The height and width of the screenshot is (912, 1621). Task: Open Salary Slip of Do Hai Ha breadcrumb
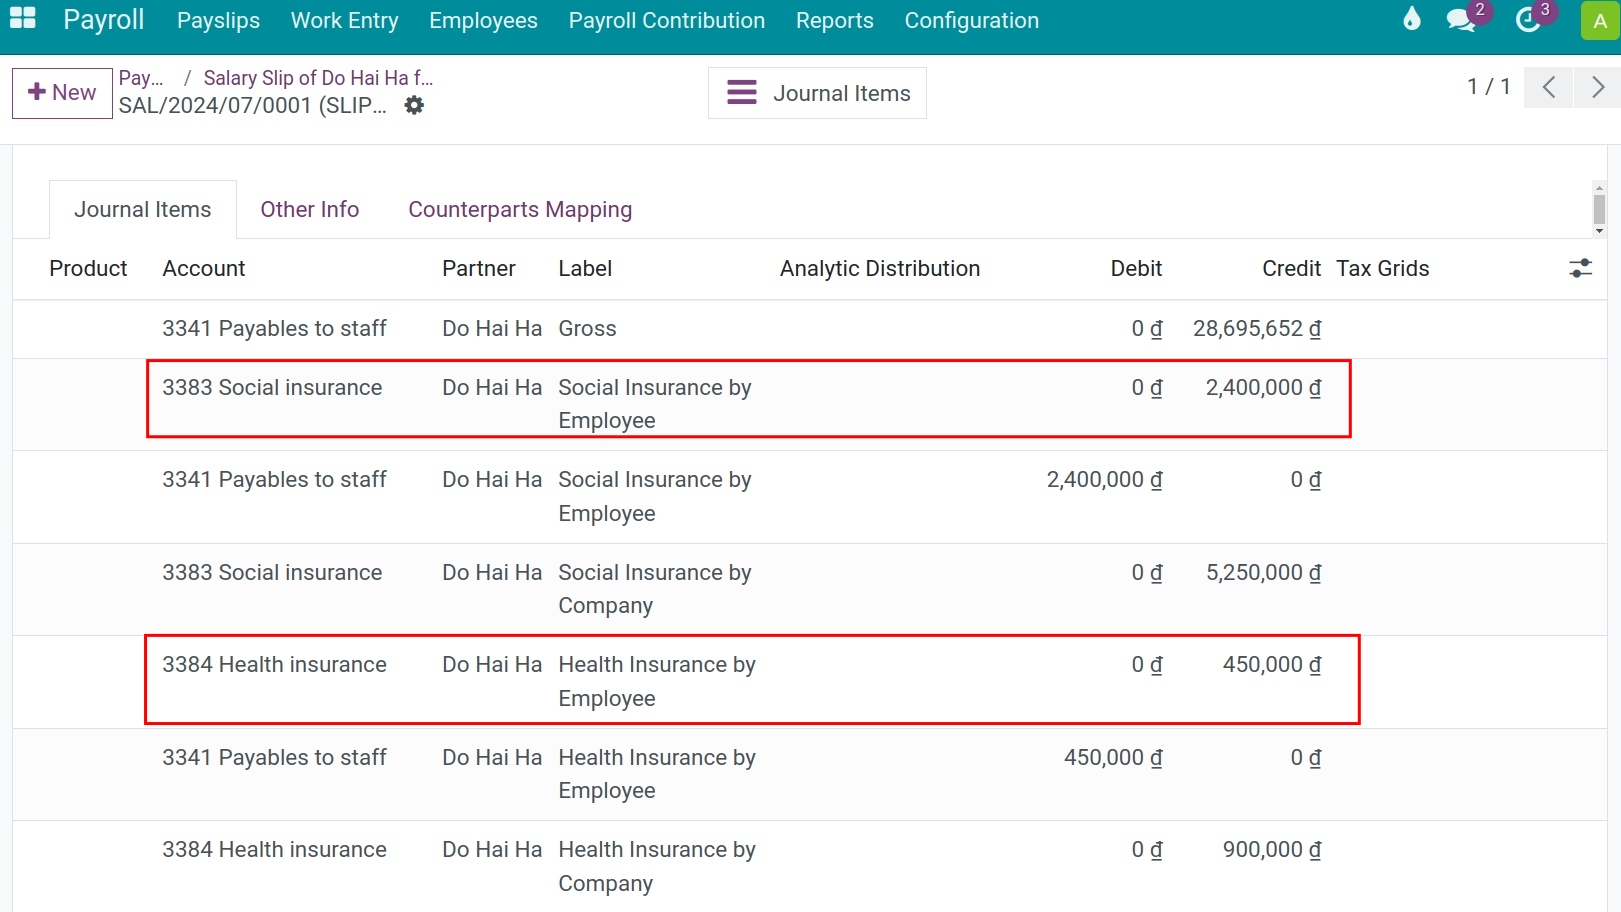tap(318, 78)
